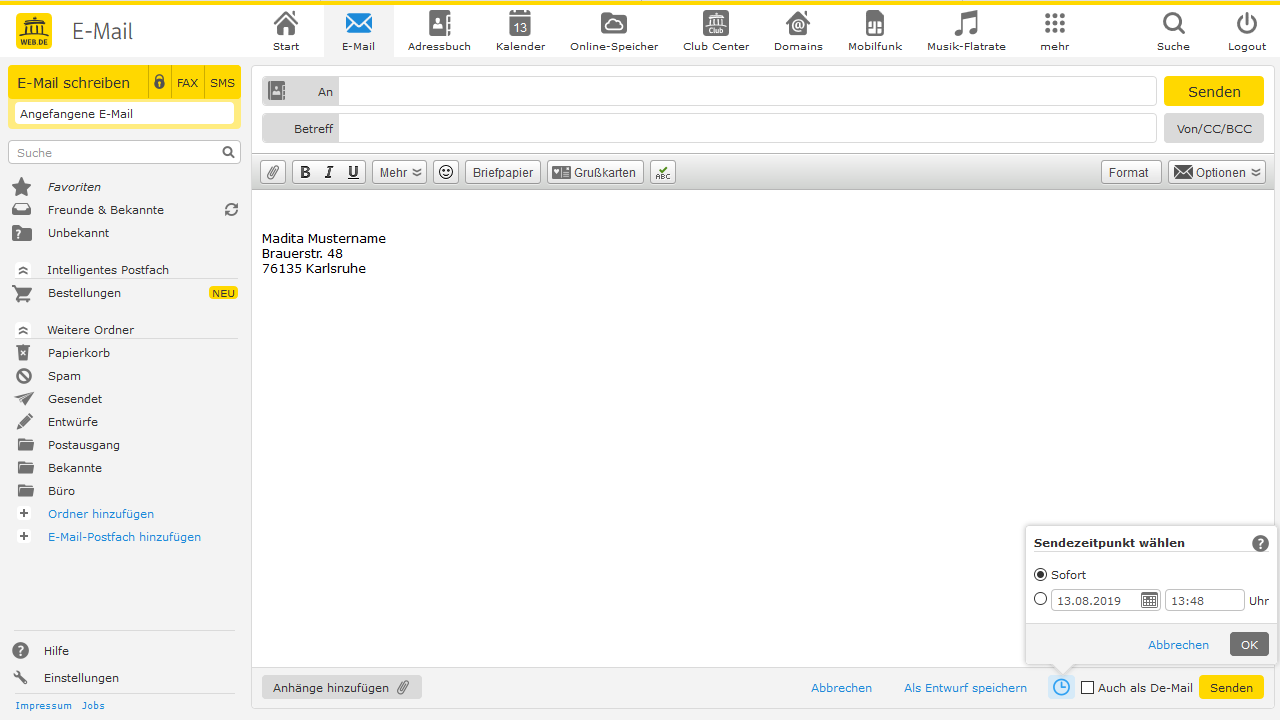Open the Mehr formatting dropdown
Screen dimensions: 1280x720
pos(398,171)
